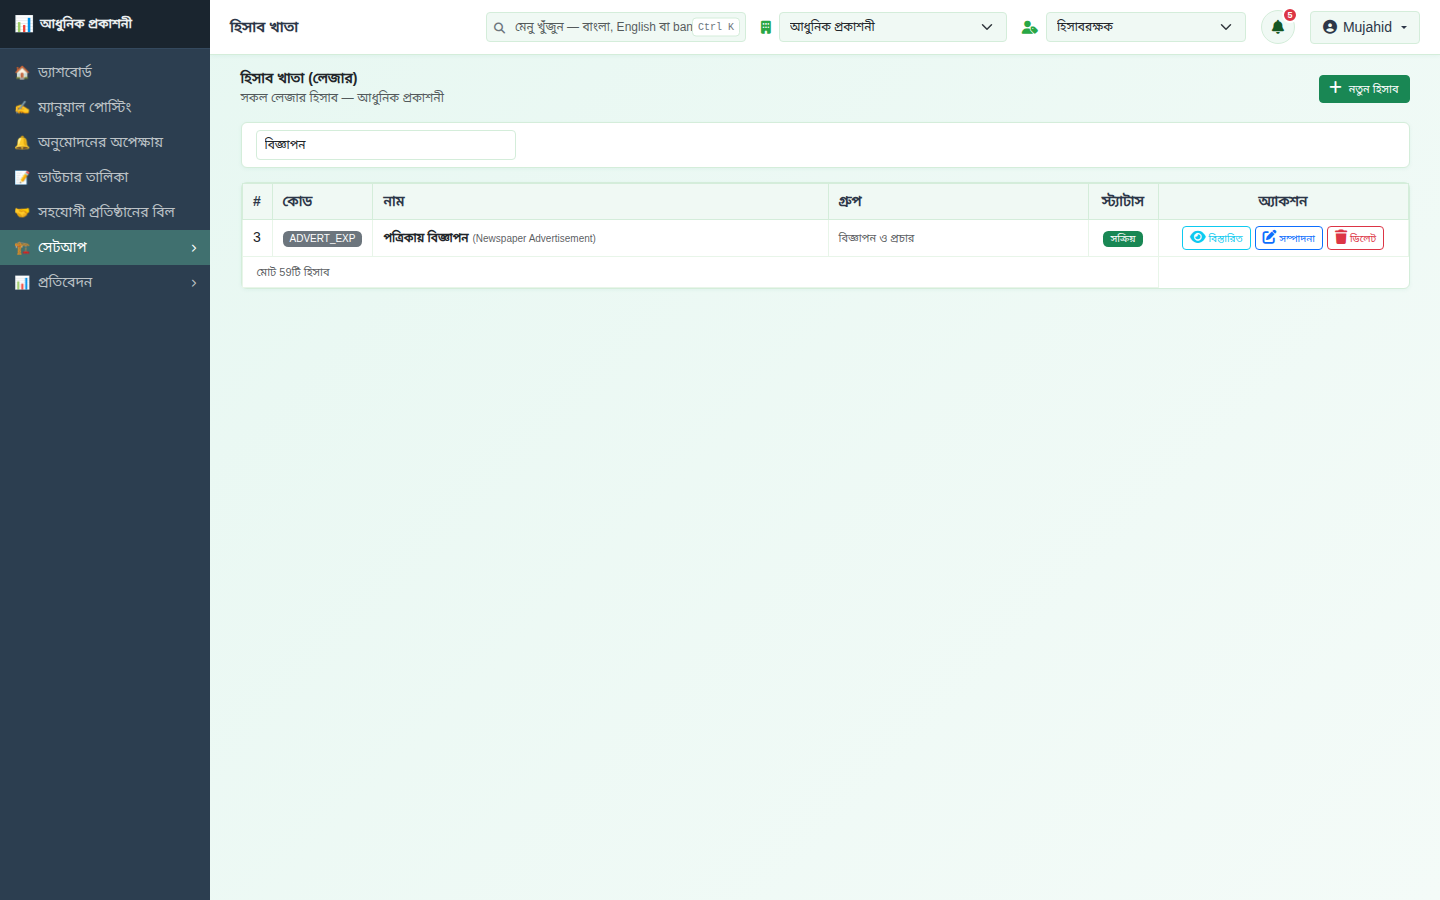Click the সক্রিয় status badge
The height and width of the screenshot is (900, 1440).
pos(1123,239)
